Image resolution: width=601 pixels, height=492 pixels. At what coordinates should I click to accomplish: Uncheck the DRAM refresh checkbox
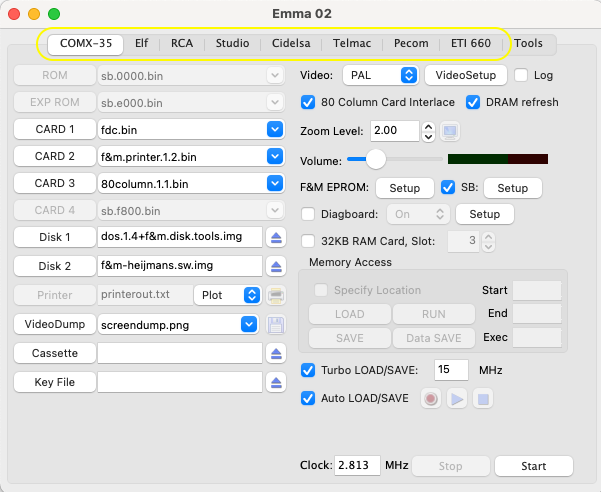473,102
